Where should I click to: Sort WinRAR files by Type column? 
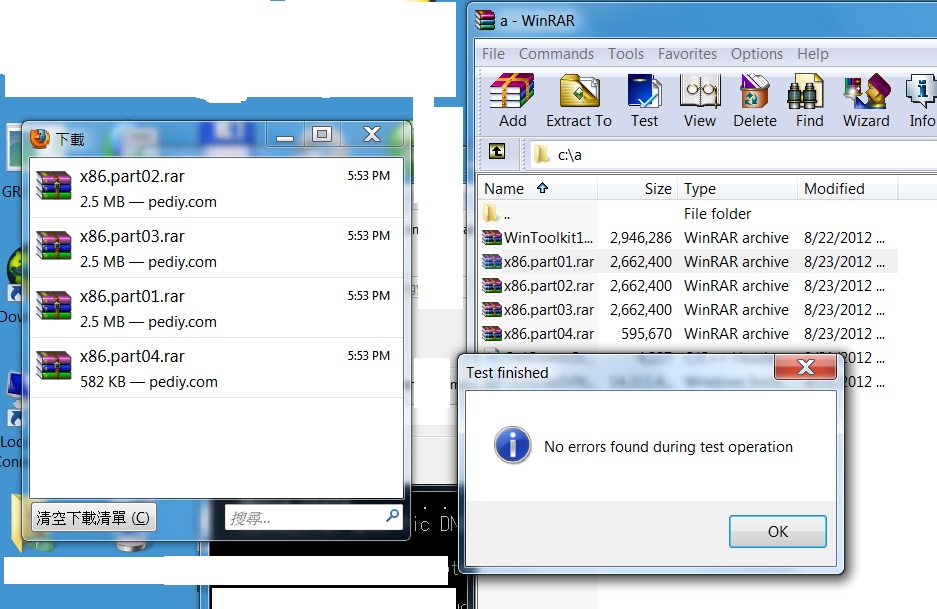737,189
